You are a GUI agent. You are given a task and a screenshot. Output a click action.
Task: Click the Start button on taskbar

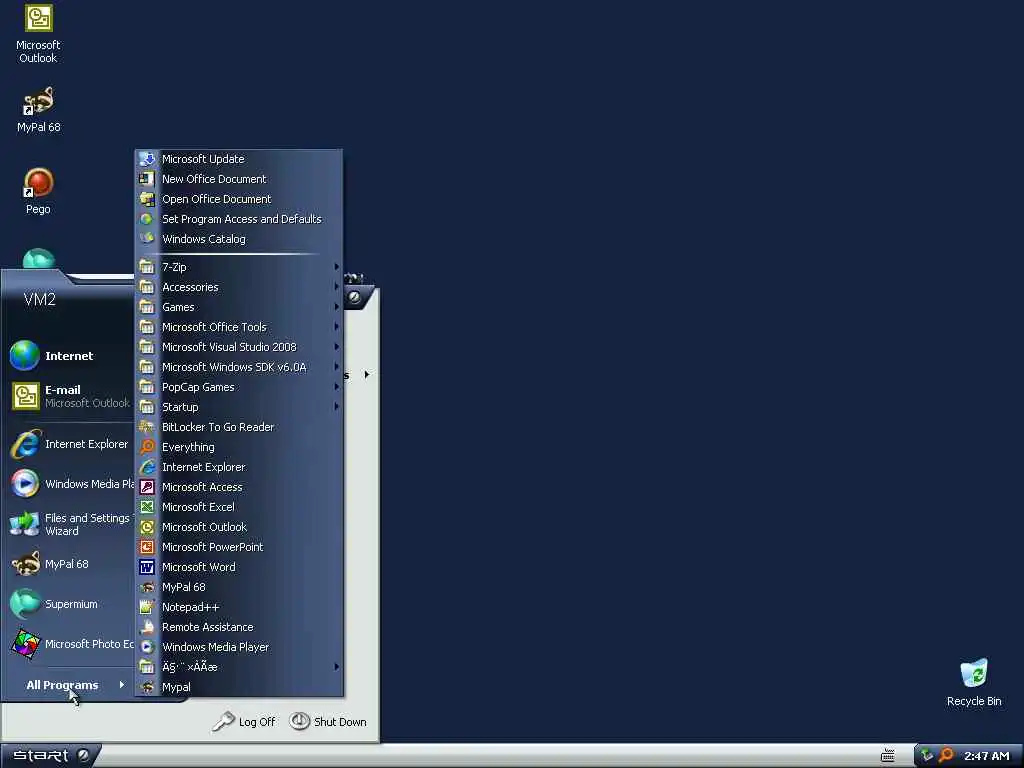point(50,756)
